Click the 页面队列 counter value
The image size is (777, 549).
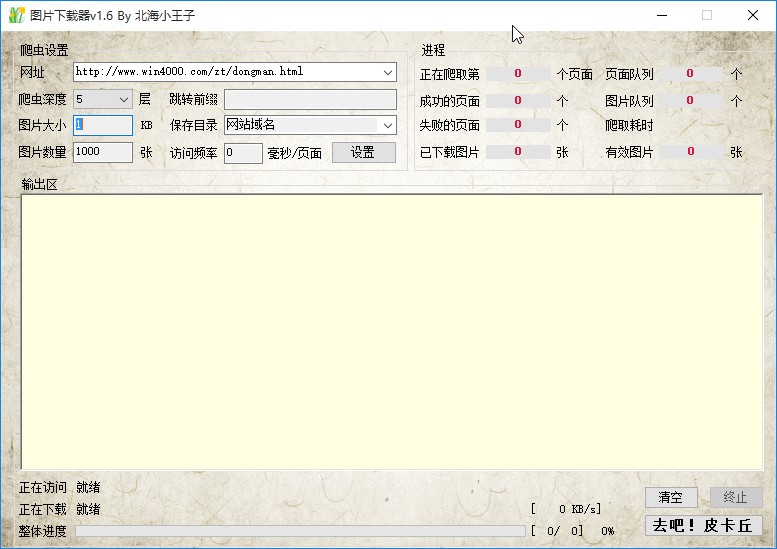tap(690, 74)
